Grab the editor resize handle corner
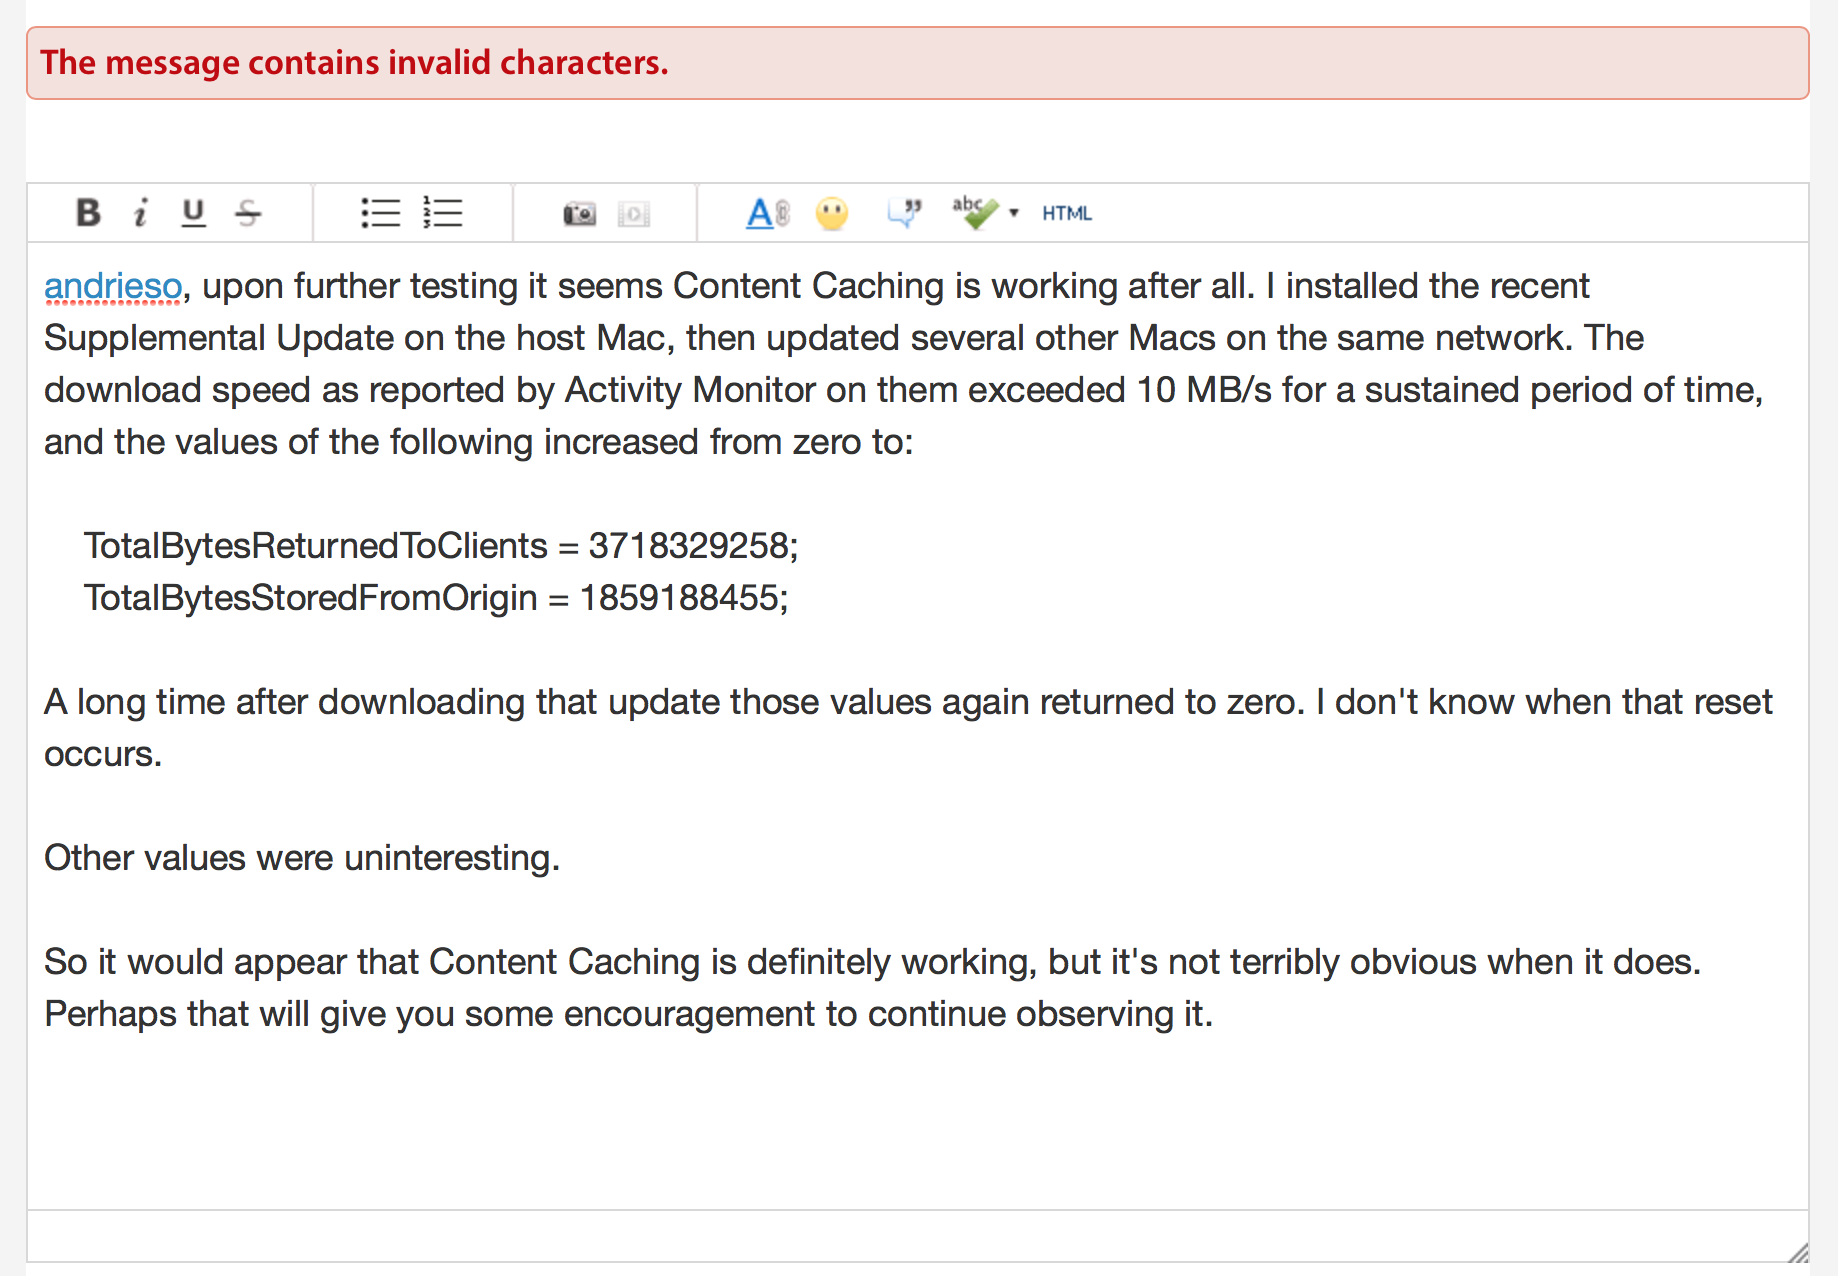The height and width of the screenshot is (1276, 1838). click(1798, 1252)
